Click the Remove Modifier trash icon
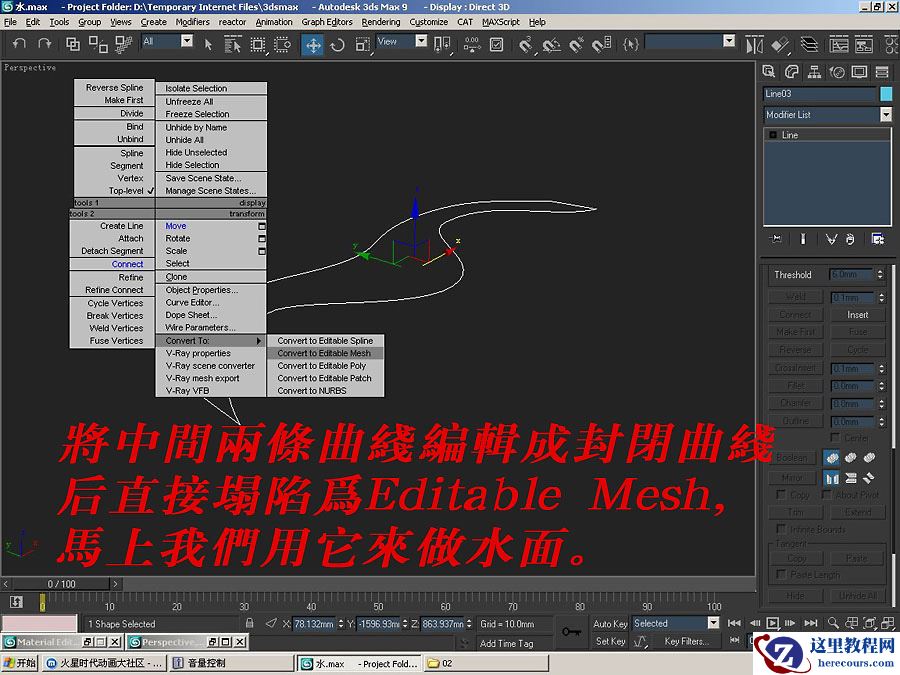The image size is (900, 675). pyautogui.click(x=850, y=237)
